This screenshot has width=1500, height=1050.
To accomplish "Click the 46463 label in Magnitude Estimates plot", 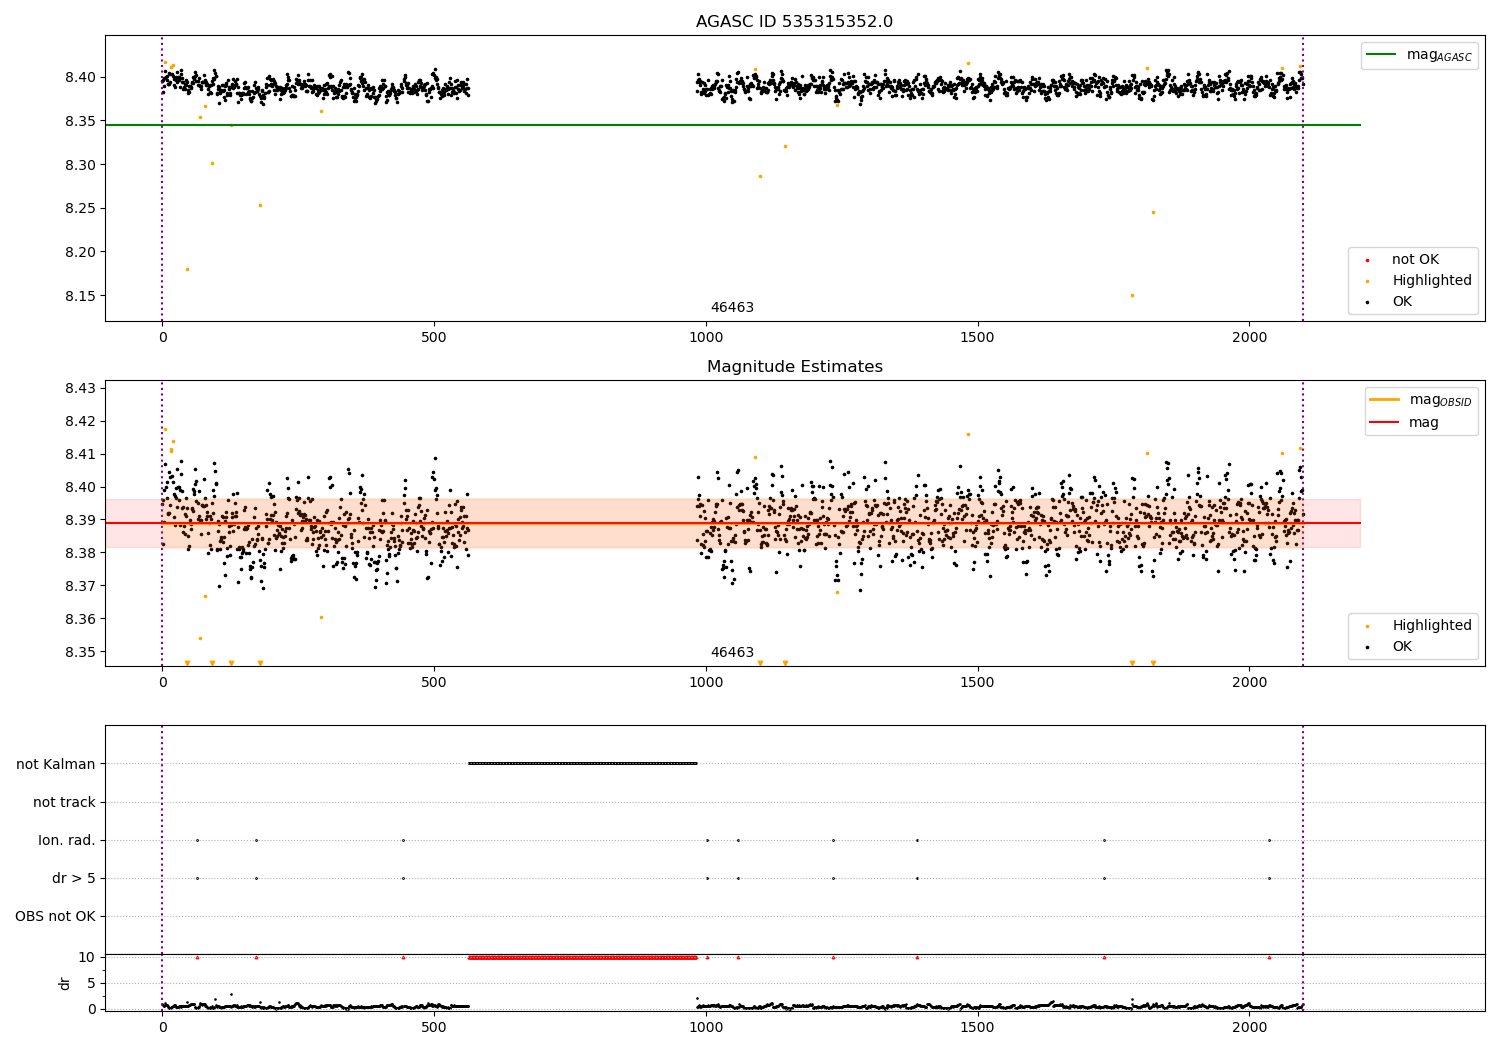I will 732,653.
